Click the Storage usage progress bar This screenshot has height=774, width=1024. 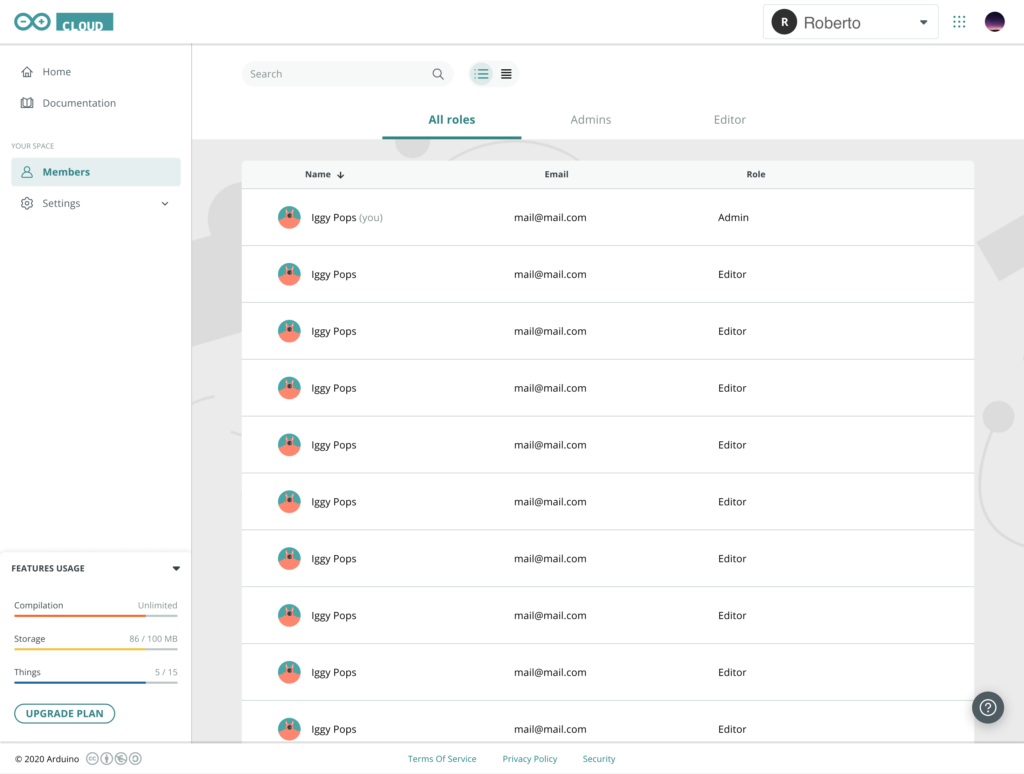point(95,648)
